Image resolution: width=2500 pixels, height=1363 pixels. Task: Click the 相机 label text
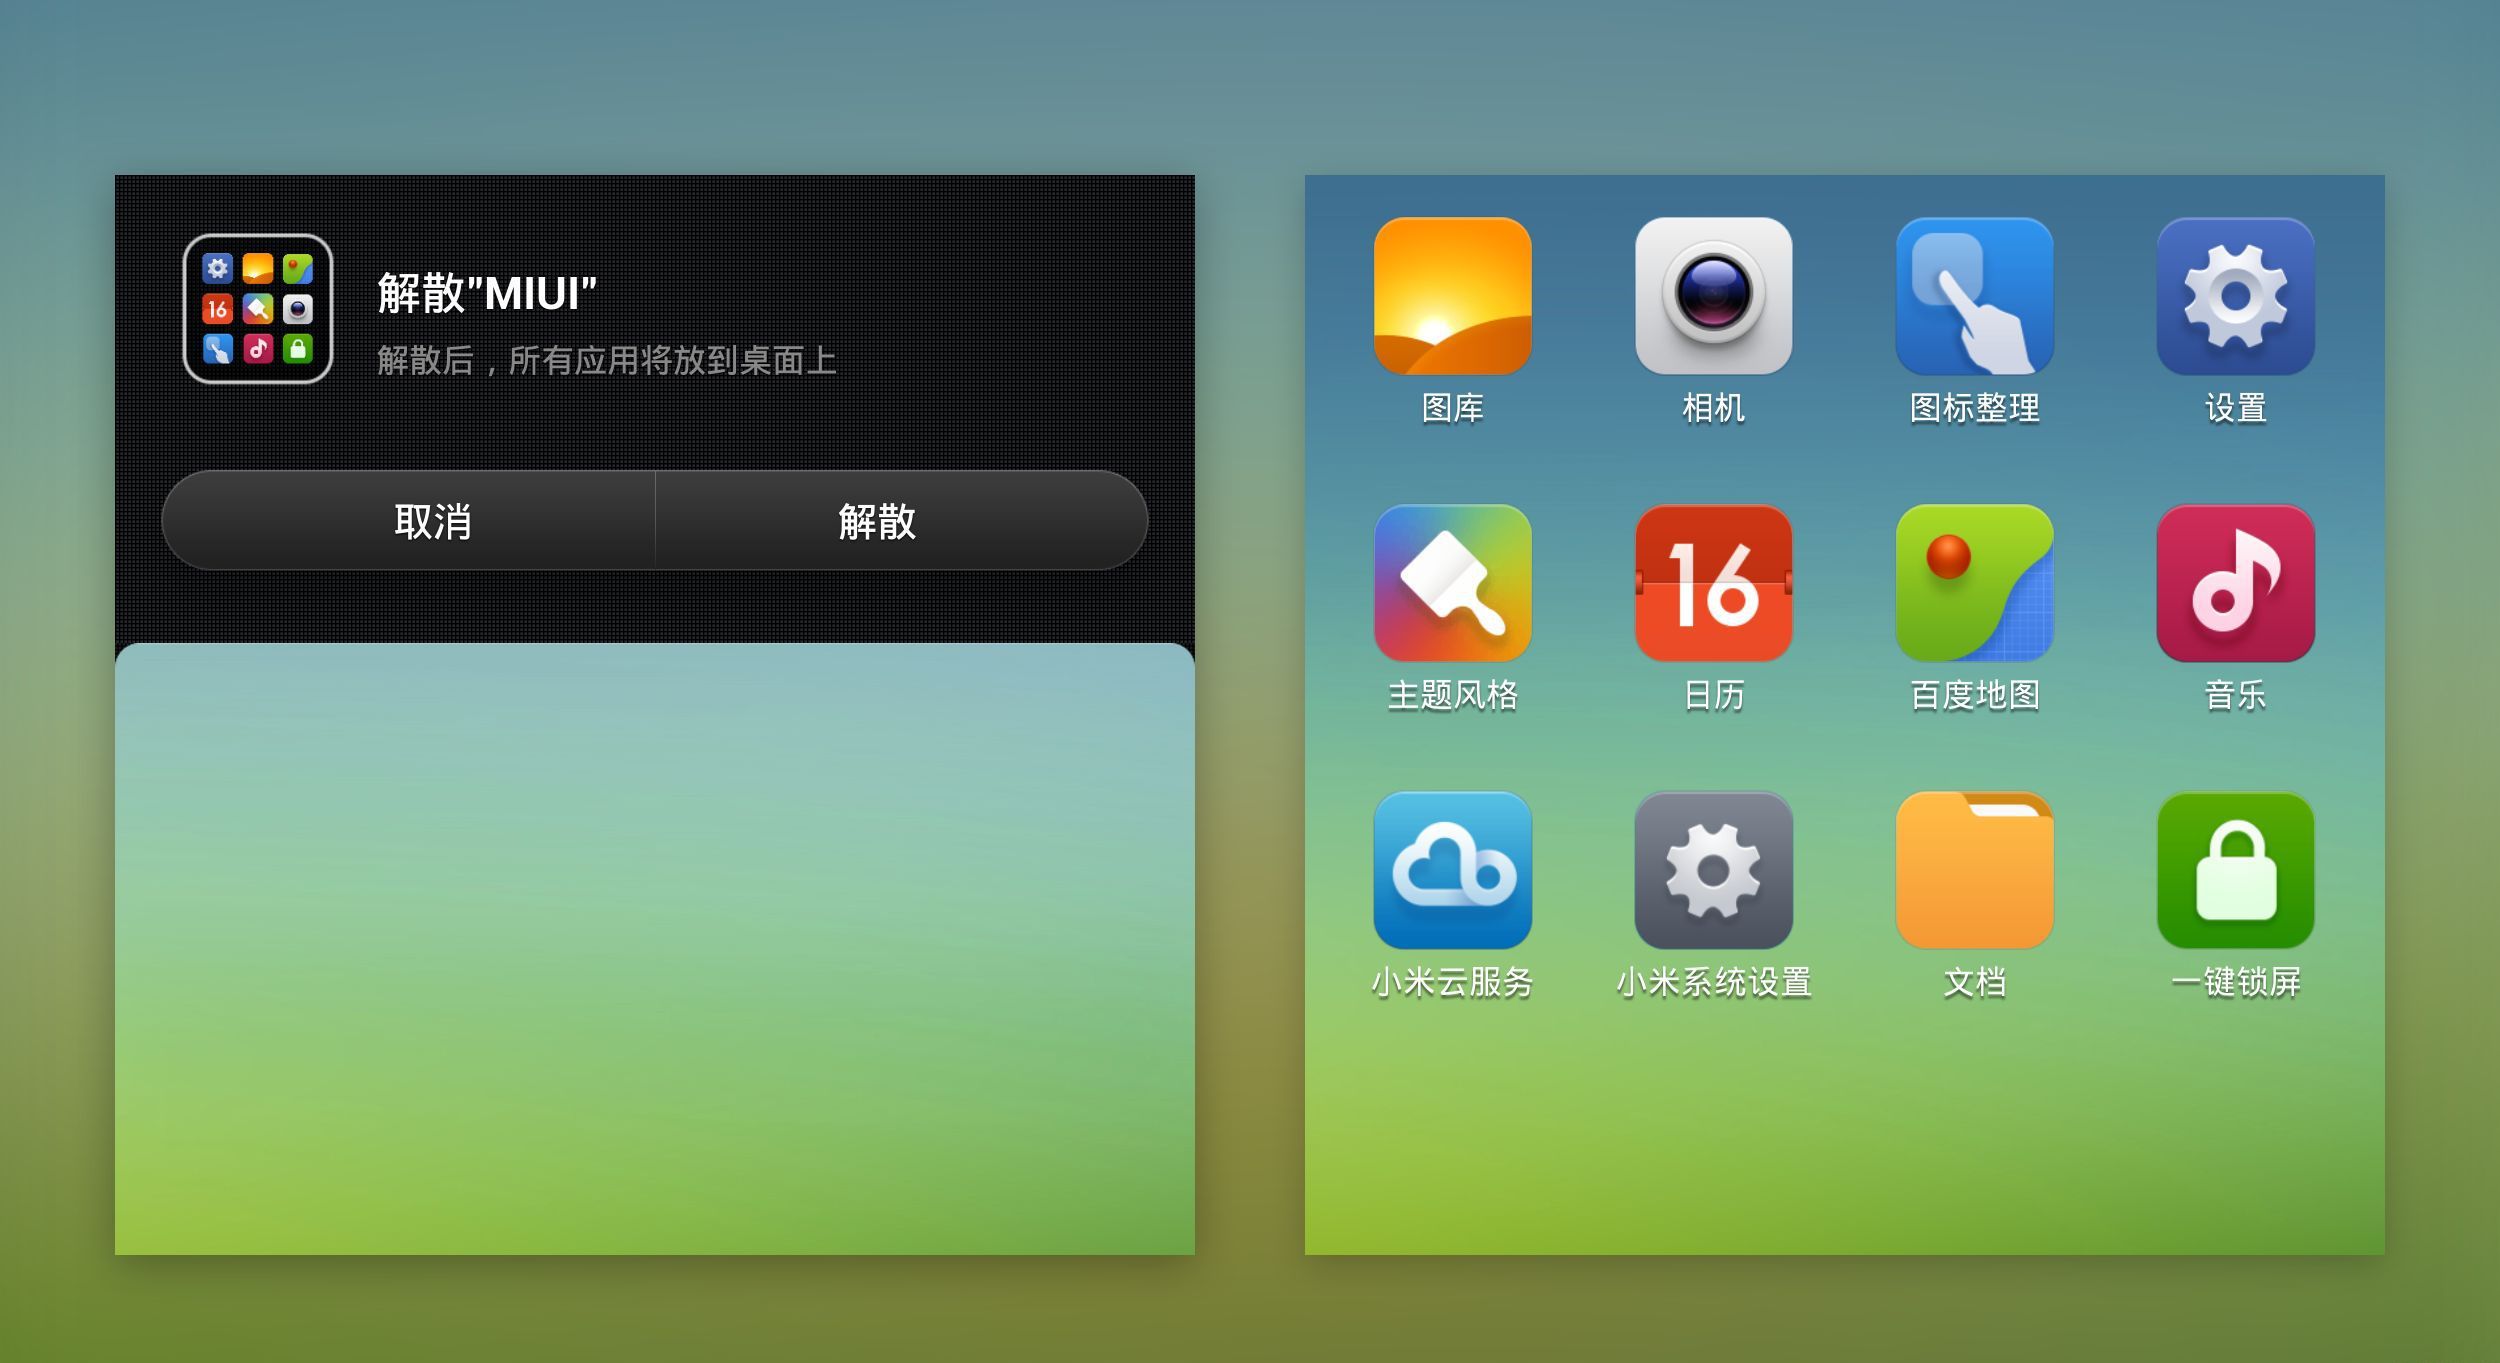(1713, 408)
